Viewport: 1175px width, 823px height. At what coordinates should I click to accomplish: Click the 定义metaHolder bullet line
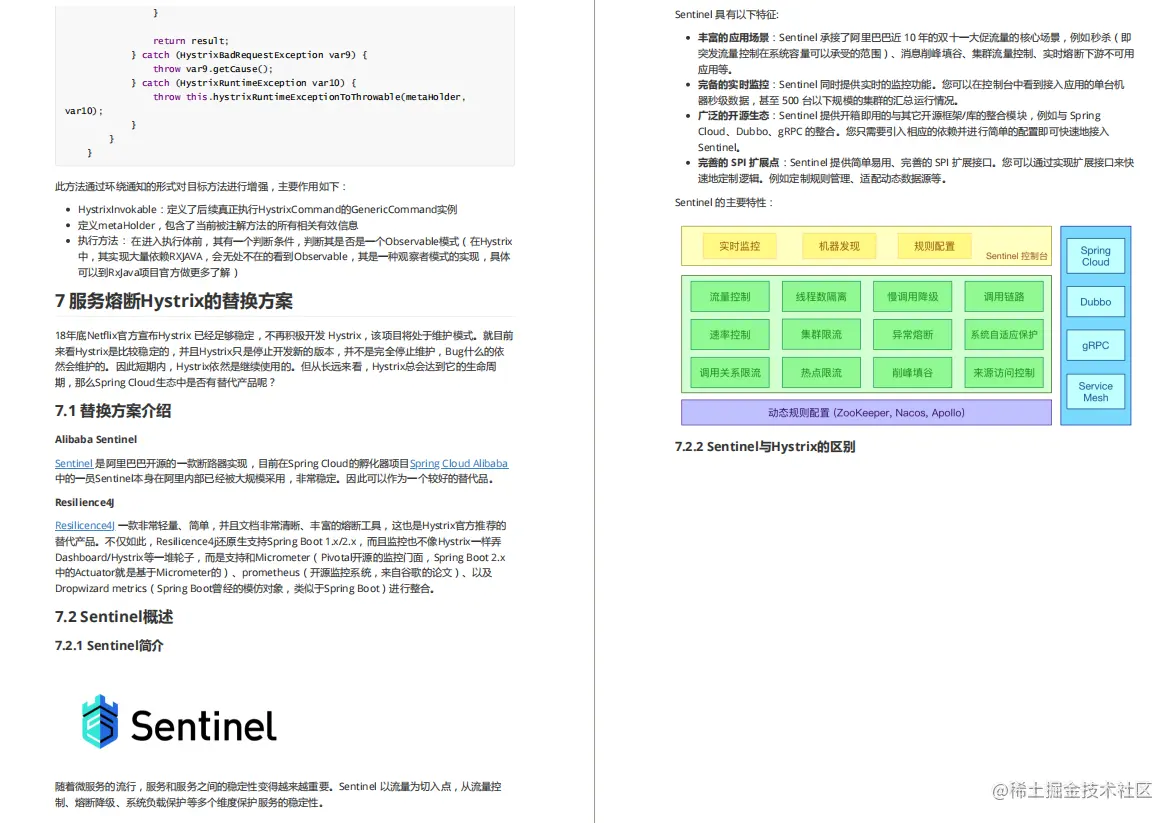(x=218, y=225)
